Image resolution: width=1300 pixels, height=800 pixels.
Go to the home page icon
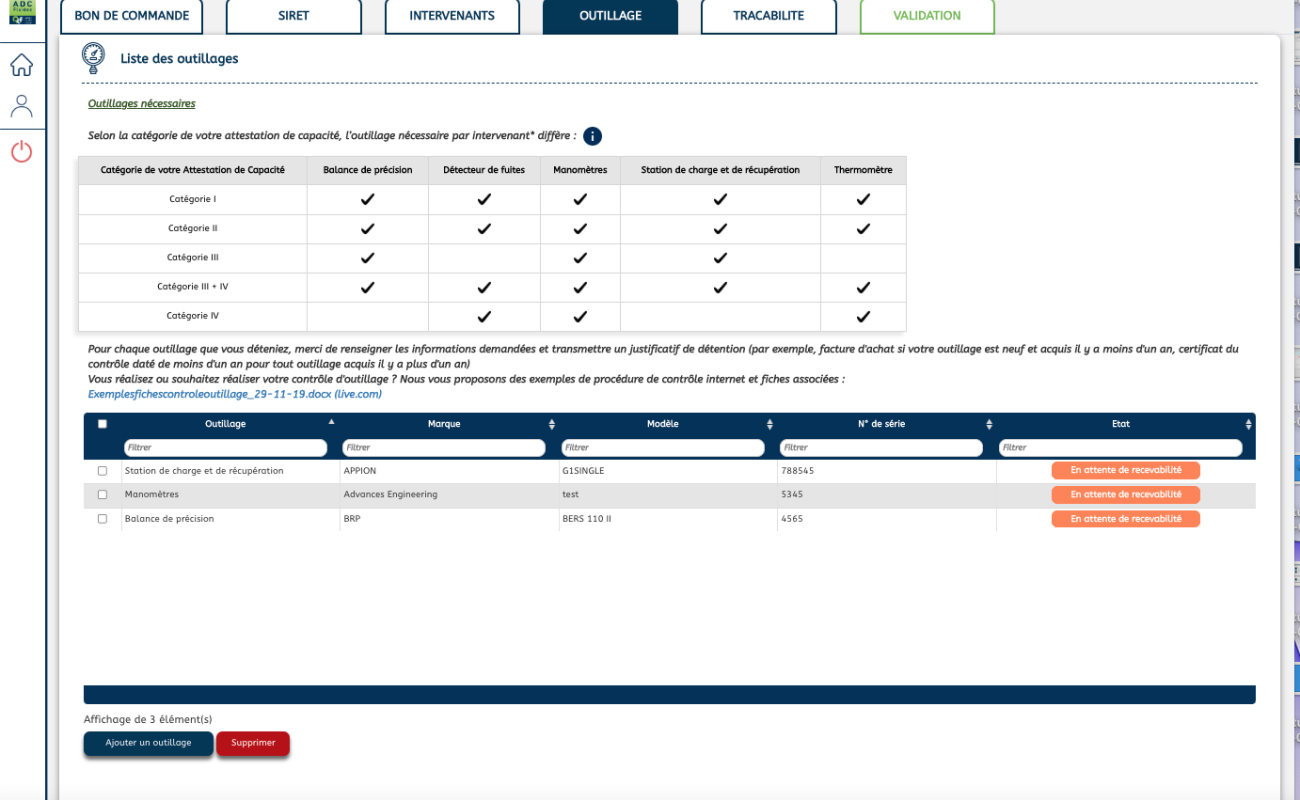tap(21, 65)
